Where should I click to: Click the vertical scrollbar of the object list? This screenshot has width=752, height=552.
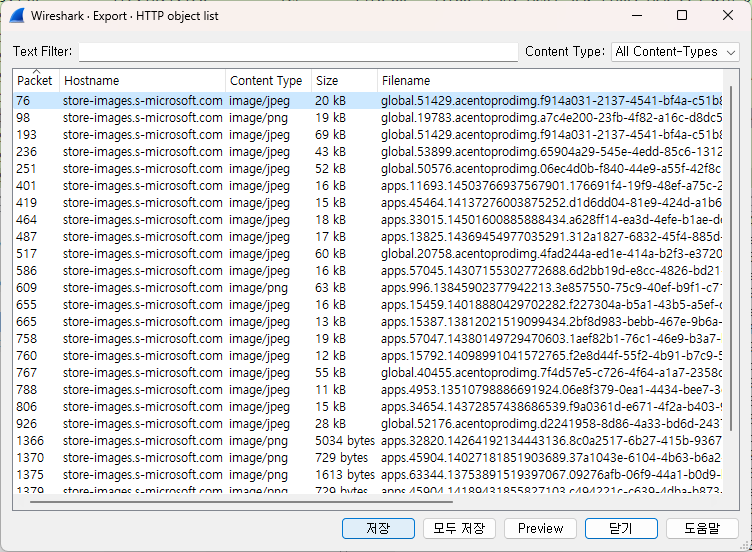coord(730,258)
